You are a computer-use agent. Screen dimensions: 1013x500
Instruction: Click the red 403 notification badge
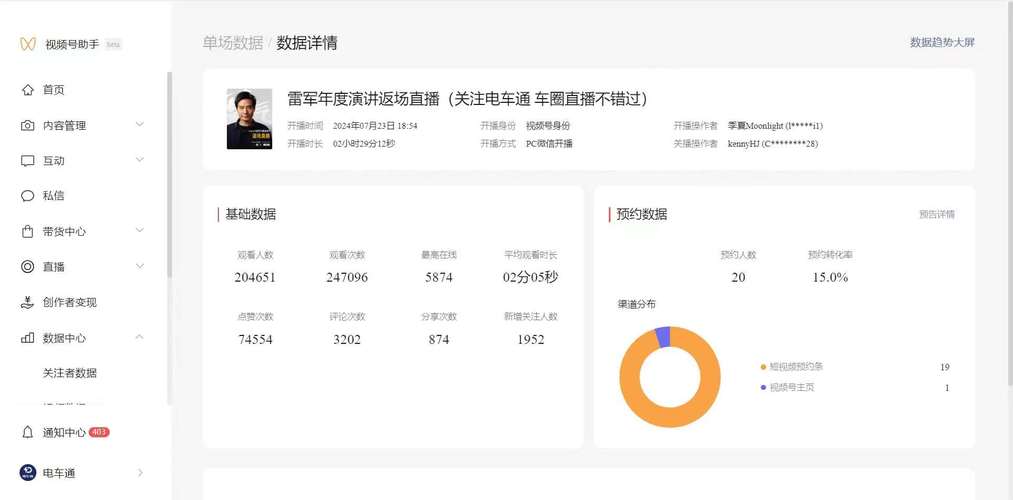pos(99,432)
